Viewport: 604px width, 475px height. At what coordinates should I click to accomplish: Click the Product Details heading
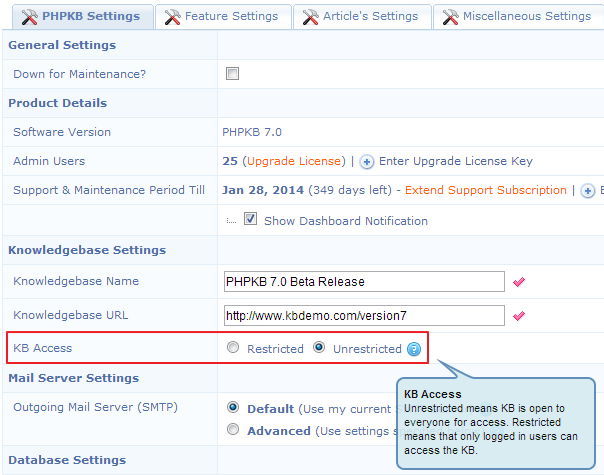point(58,103)
